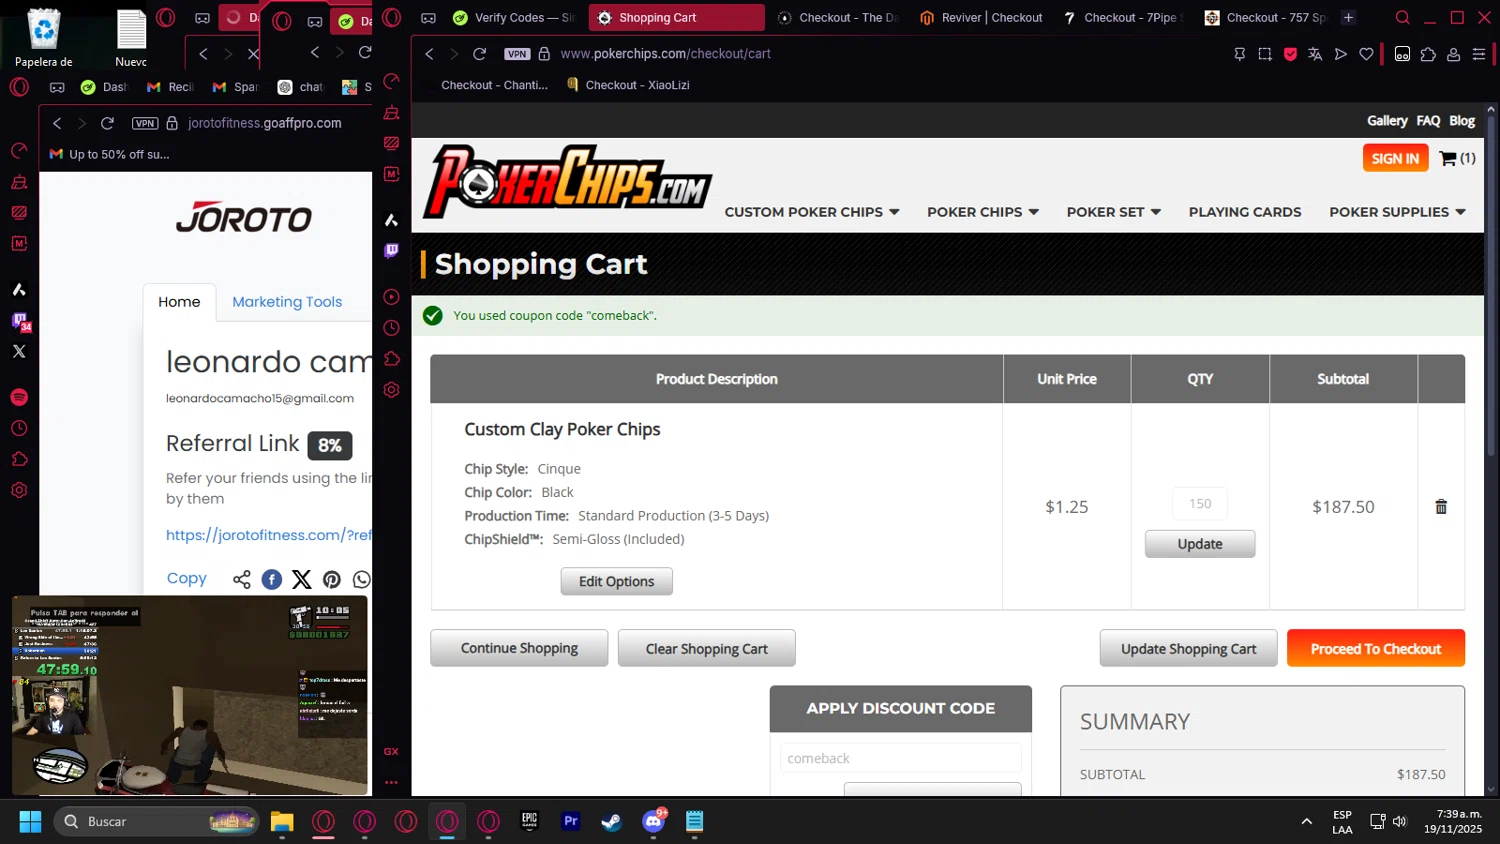Expand the POKER SET dropdown menu
This screenshot has height=844, width=1500.
1114,212
